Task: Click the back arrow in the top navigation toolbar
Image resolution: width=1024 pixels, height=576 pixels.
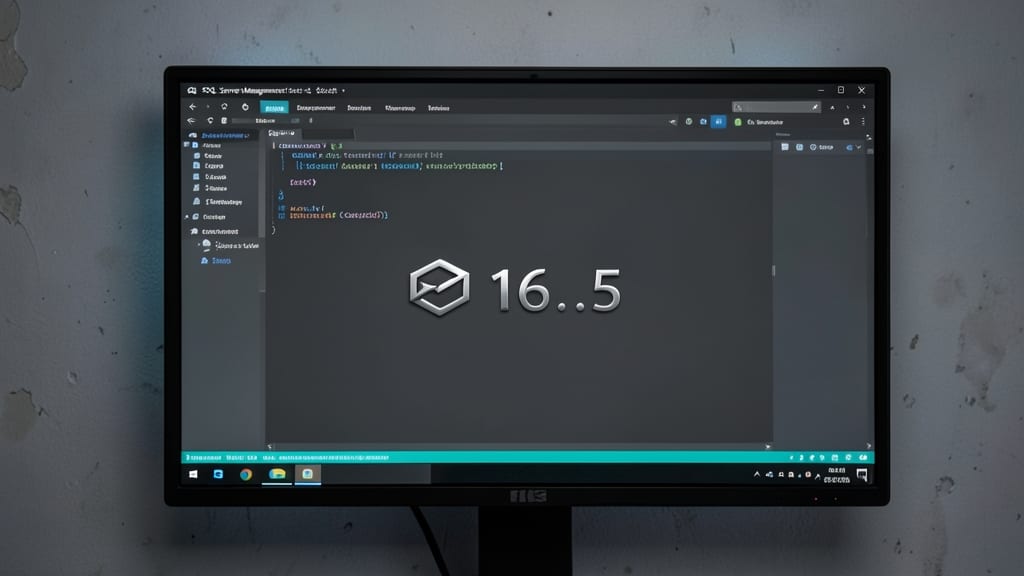Action: click(x=193, y=107)
